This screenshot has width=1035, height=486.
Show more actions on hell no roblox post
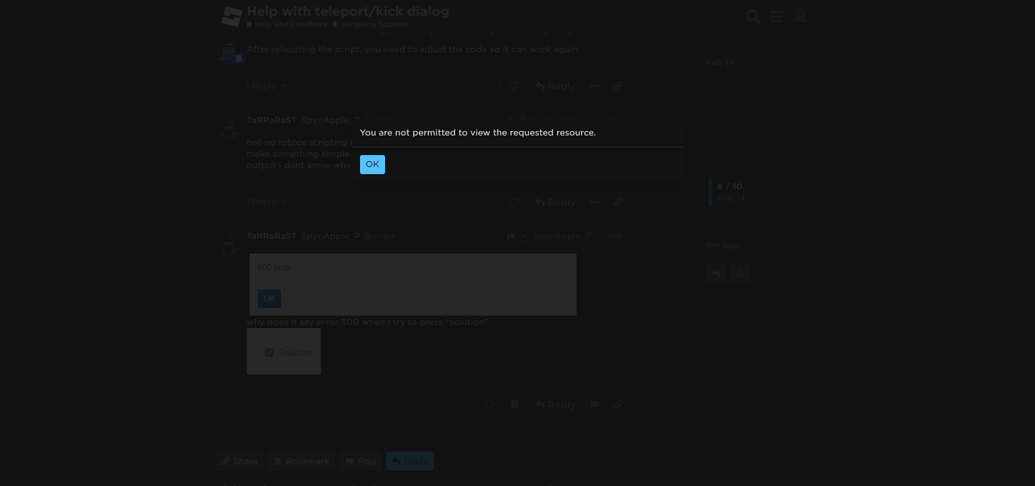click(595, 202)
